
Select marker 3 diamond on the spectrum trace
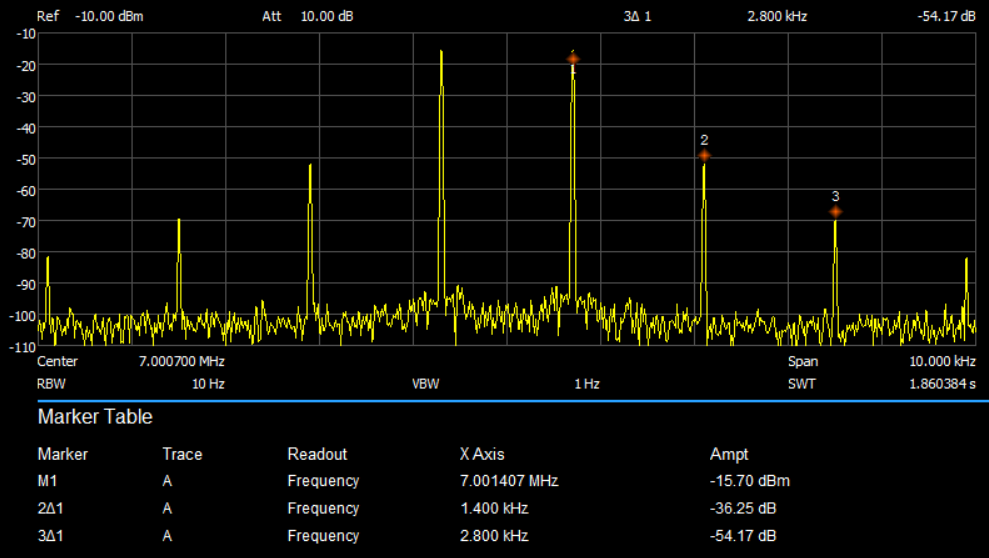click(x=835, y=211)
